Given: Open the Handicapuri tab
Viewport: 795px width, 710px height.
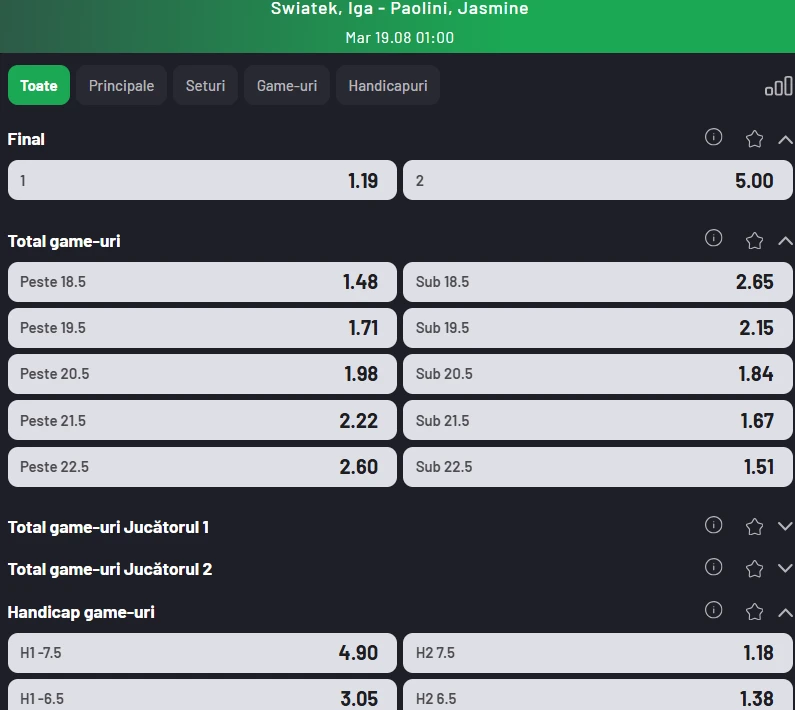Looking at the screenshot, I should point(388,85).
